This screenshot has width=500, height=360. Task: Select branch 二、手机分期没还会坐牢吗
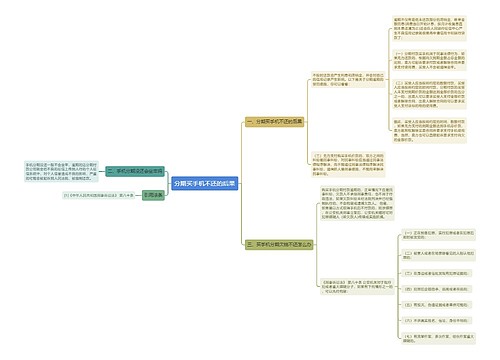(135, 171)
